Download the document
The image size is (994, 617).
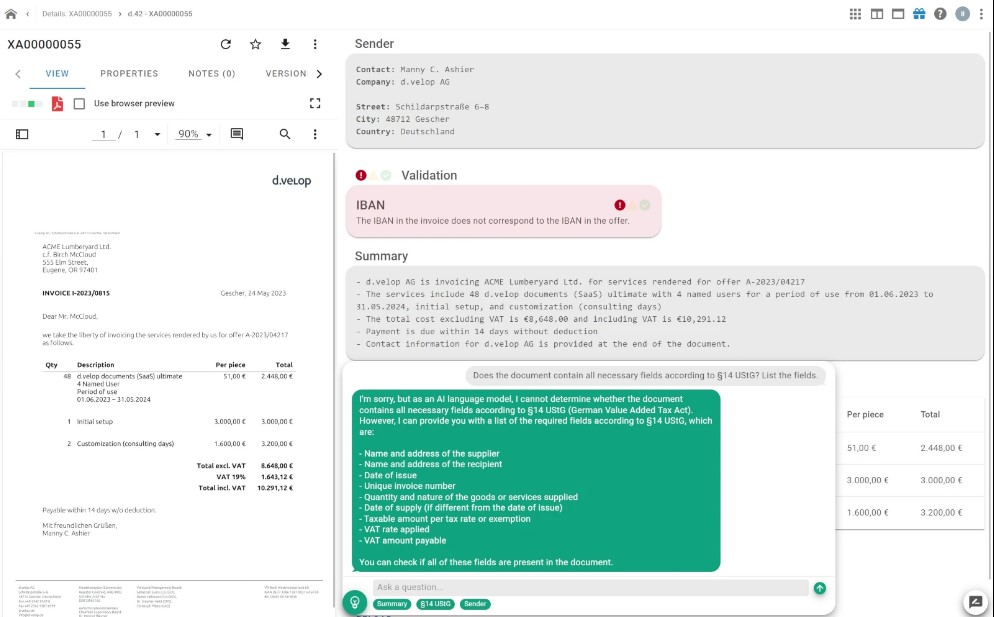coord(285,44)
